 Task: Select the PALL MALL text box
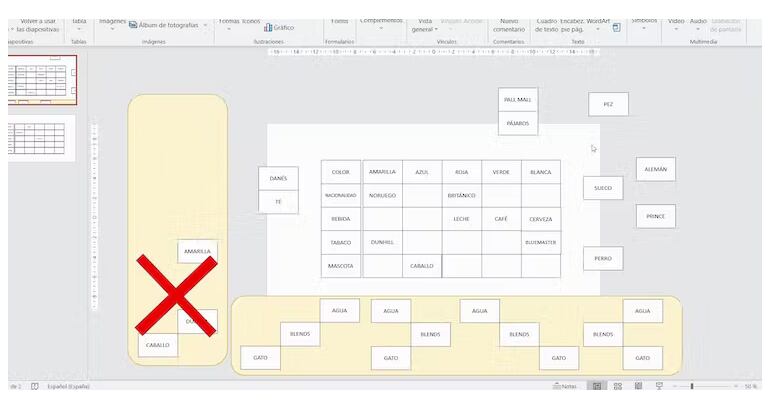point(518,100)
